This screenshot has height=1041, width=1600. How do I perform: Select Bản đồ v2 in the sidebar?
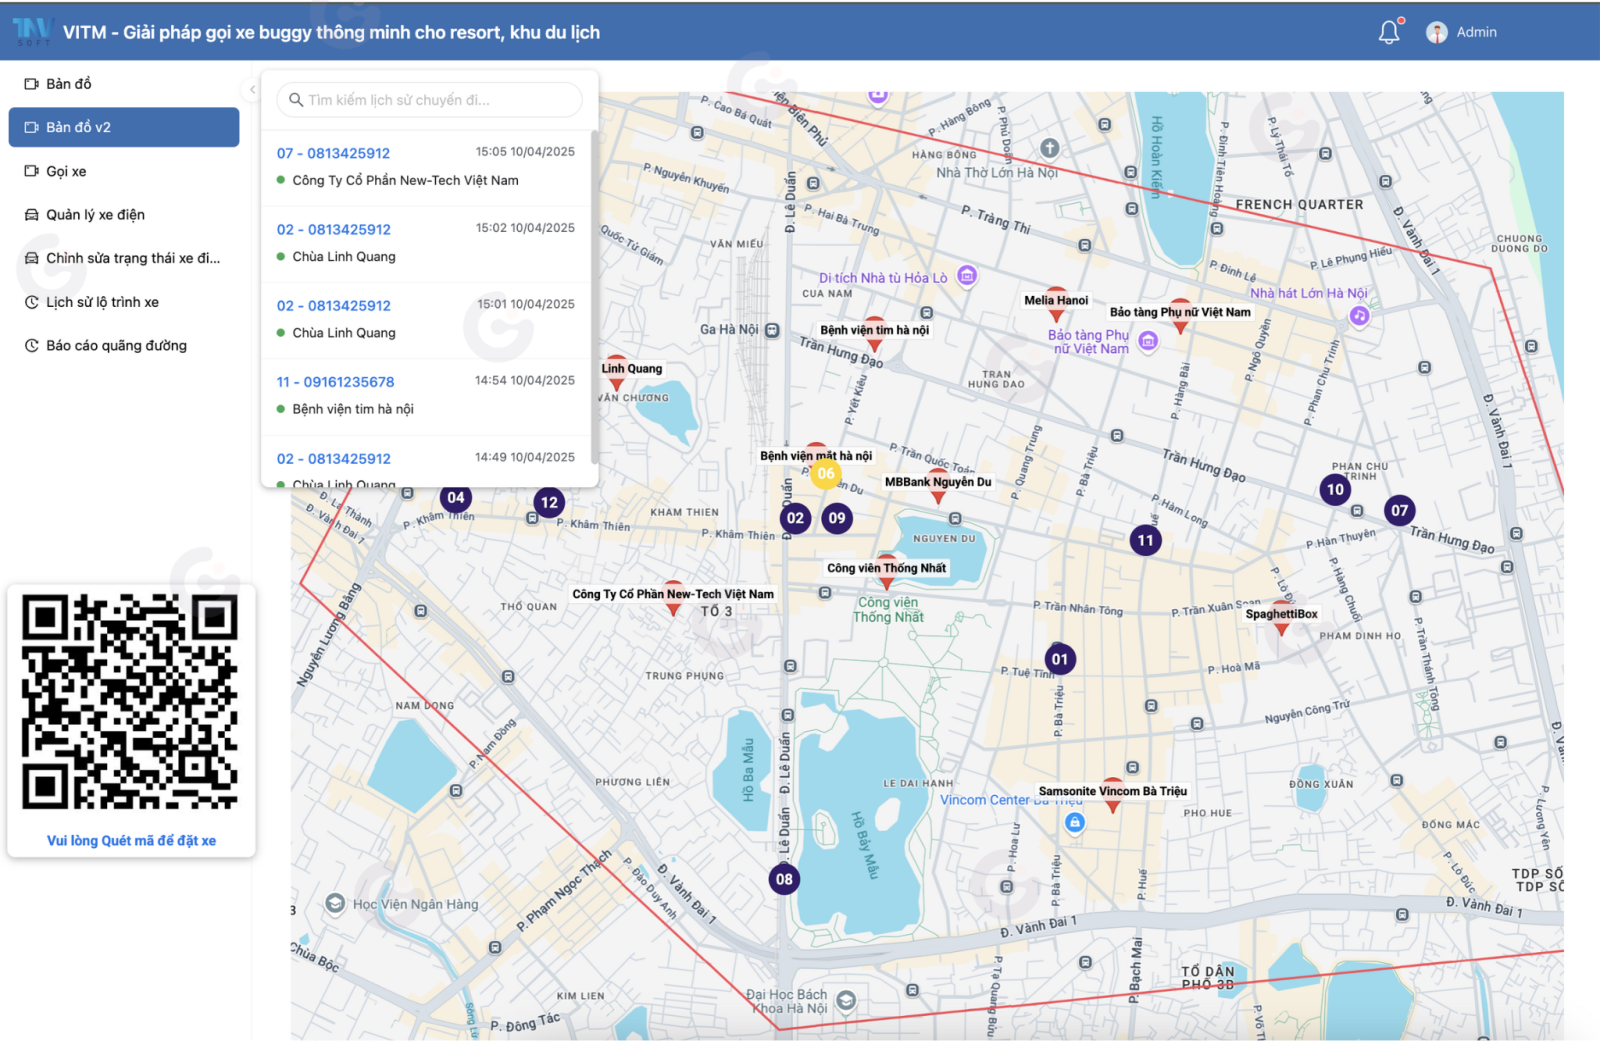pos(124,127)
